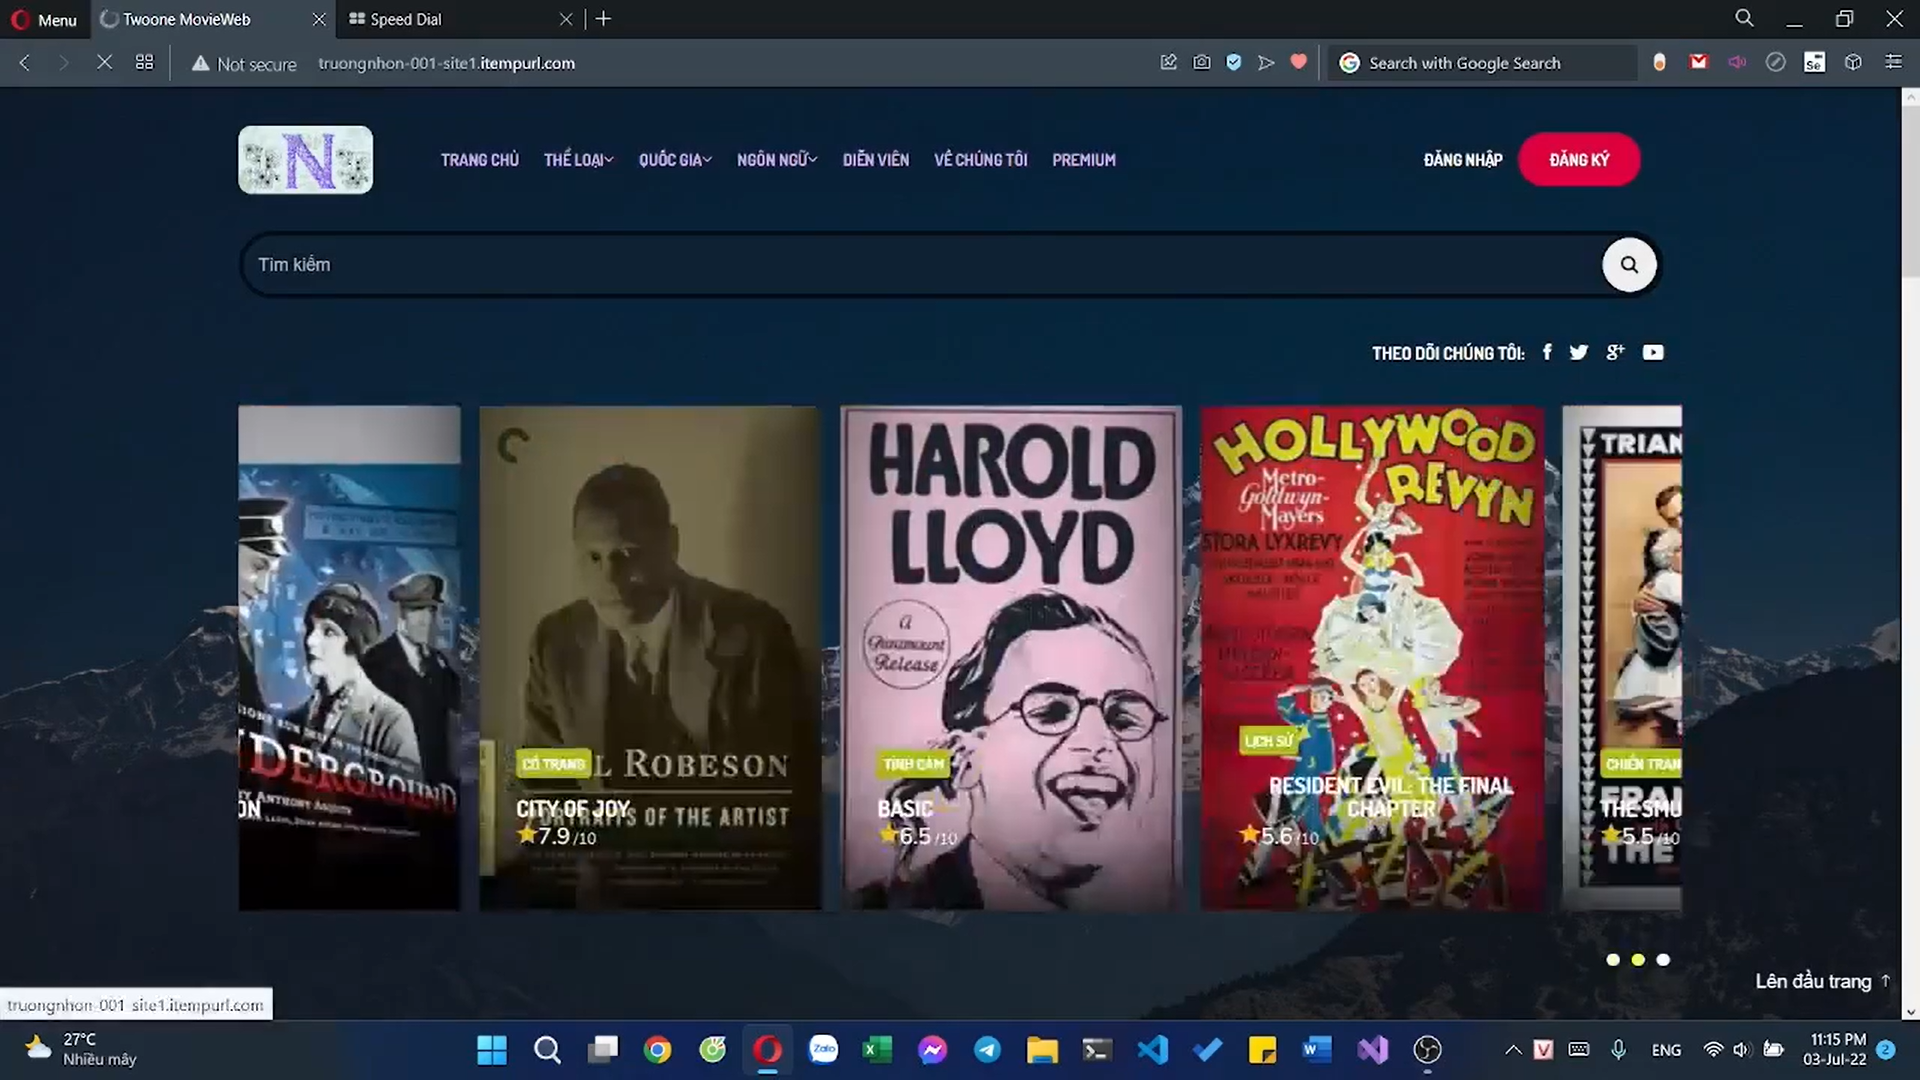
Task: Open a new tab with plus button
Action: click(603, 19)
